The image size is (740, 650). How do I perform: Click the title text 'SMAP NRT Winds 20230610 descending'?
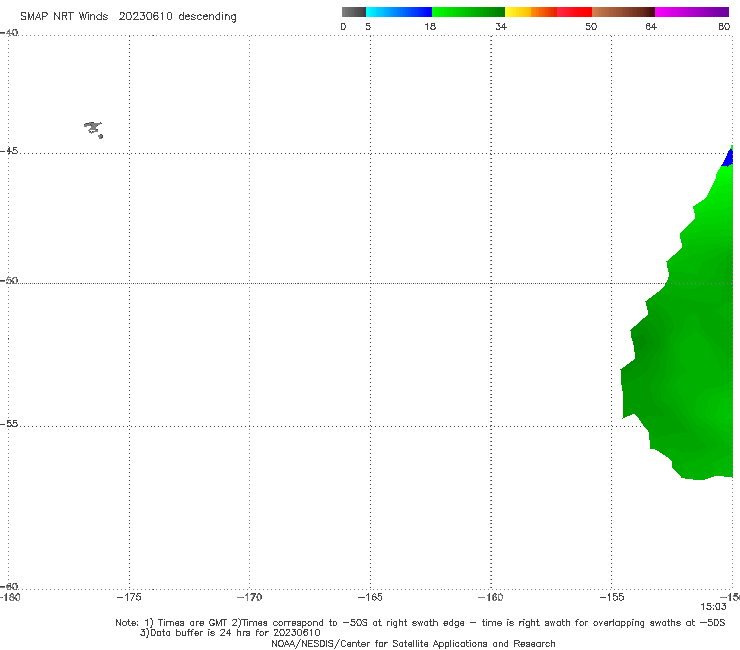(x=128, y=17)
